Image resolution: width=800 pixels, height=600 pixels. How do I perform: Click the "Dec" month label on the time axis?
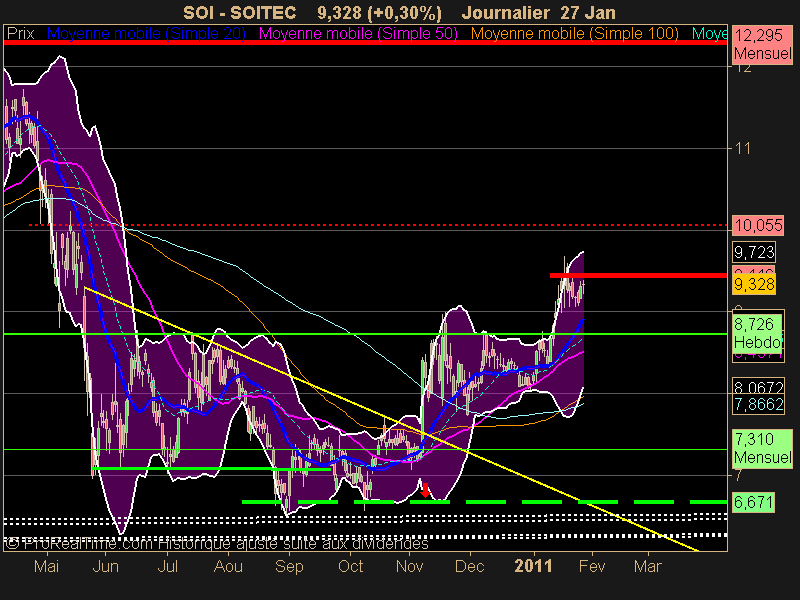point(469,566)
